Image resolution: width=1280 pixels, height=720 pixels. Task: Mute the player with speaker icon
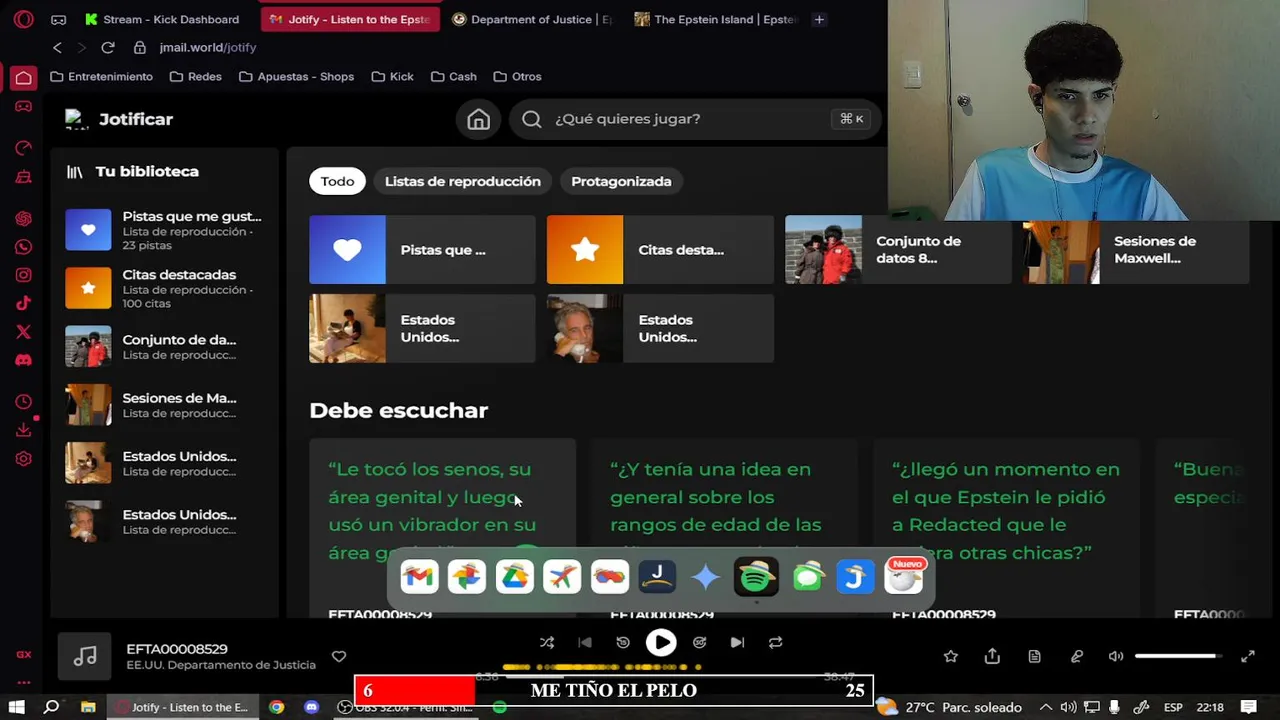click(1116, 656)
